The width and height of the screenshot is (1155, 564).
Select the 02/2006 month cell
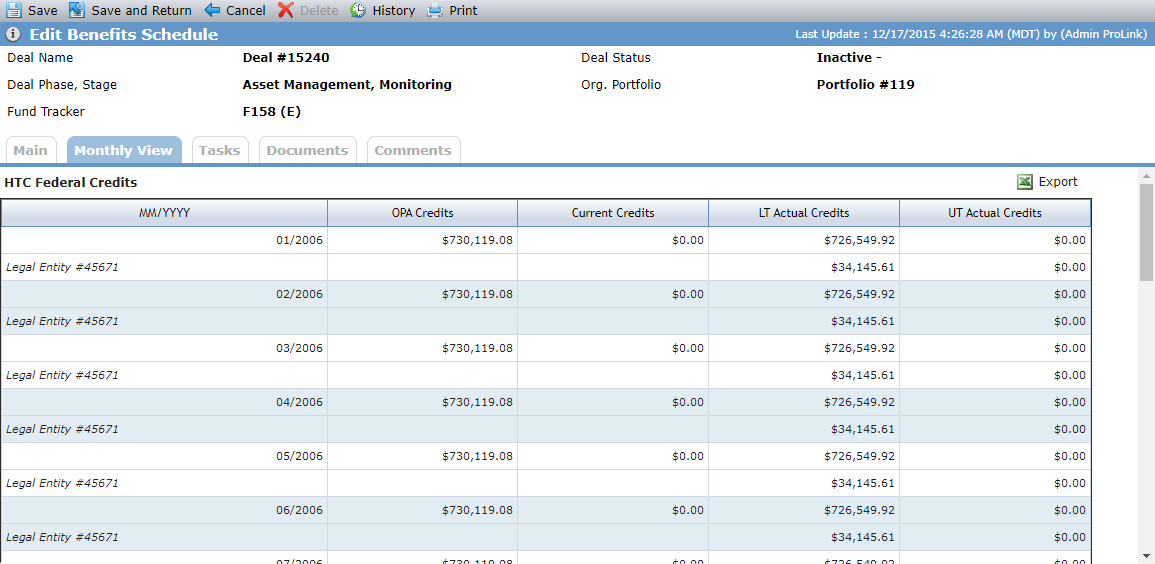point(164,294)
